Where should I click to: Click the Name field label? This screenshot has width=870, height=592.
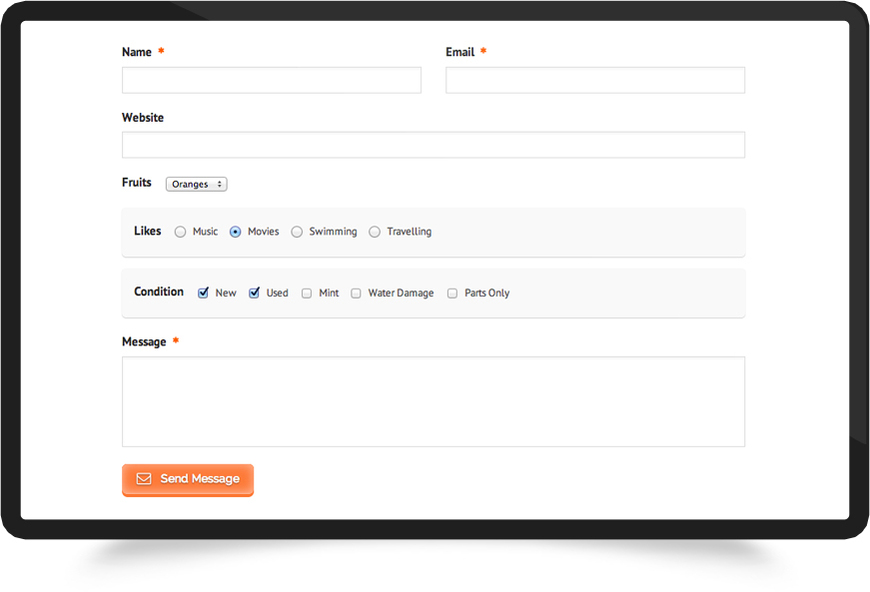pyautogui.click(x=137, y=52)
